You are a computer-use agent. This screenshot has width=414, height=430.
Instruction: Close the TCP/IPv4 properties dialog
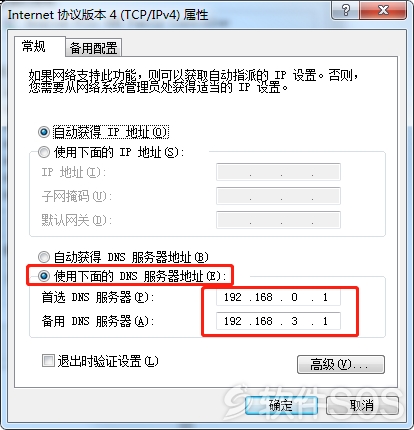pos(383,10)
